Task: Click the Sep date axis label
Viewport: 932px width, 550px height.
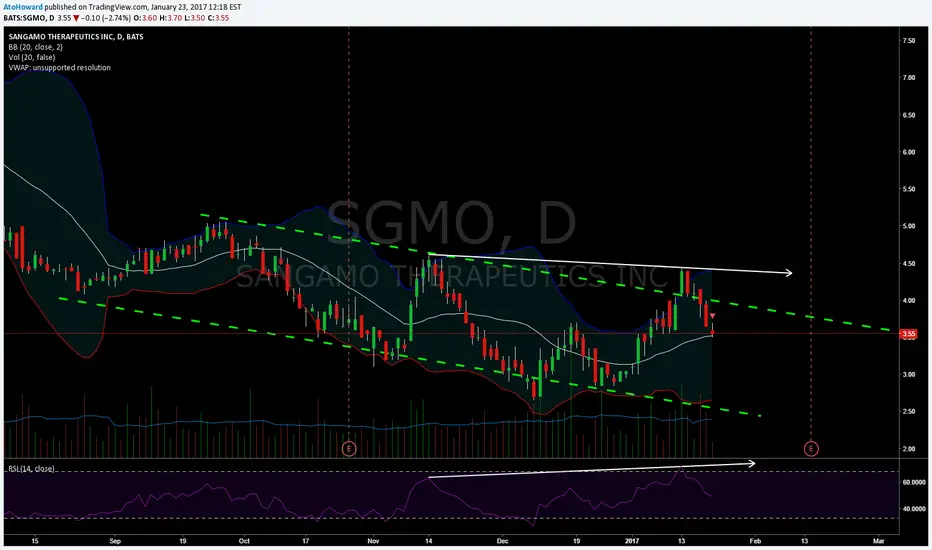Action: click(x=115, y=541)
